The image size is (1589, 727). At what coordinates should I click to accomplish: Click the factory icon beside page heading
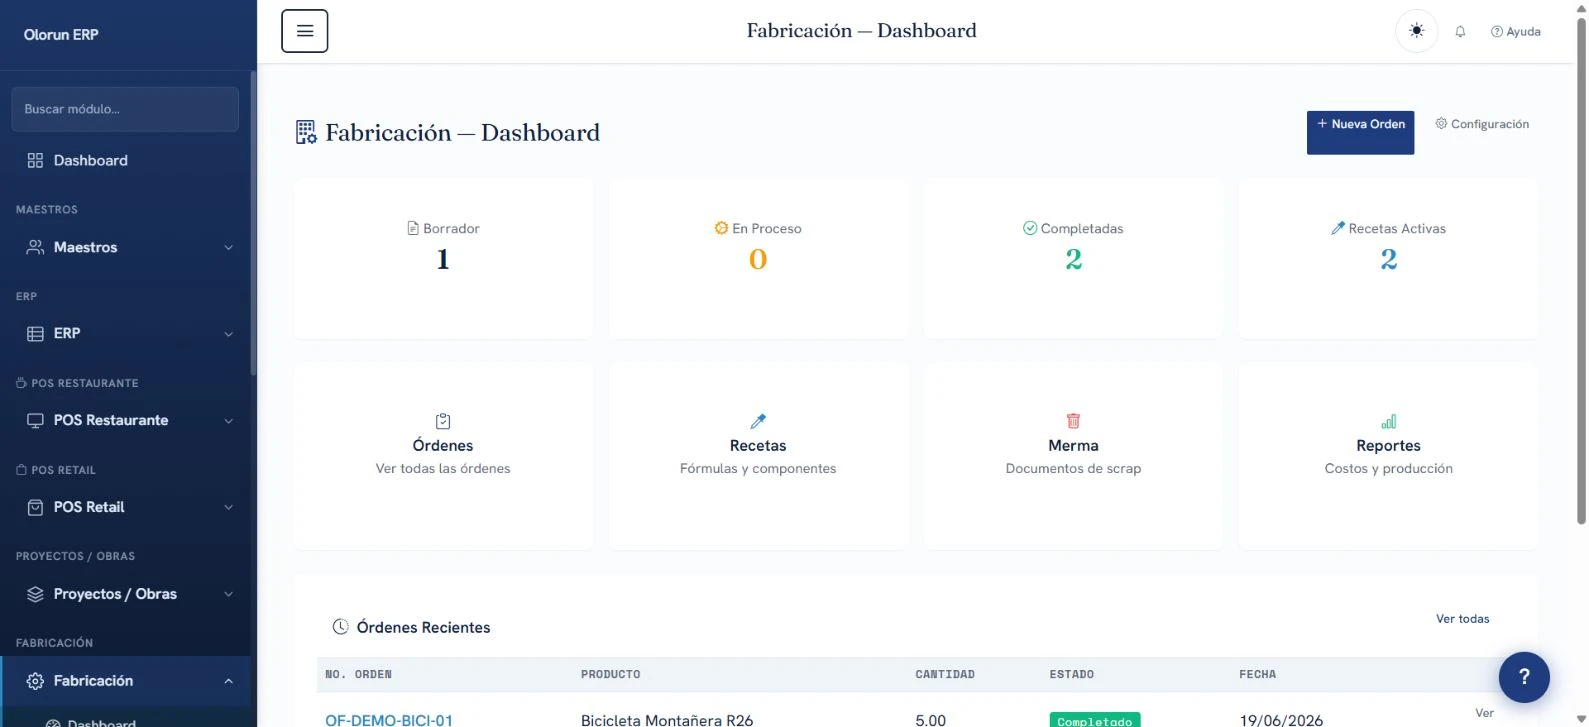(306, 132)
